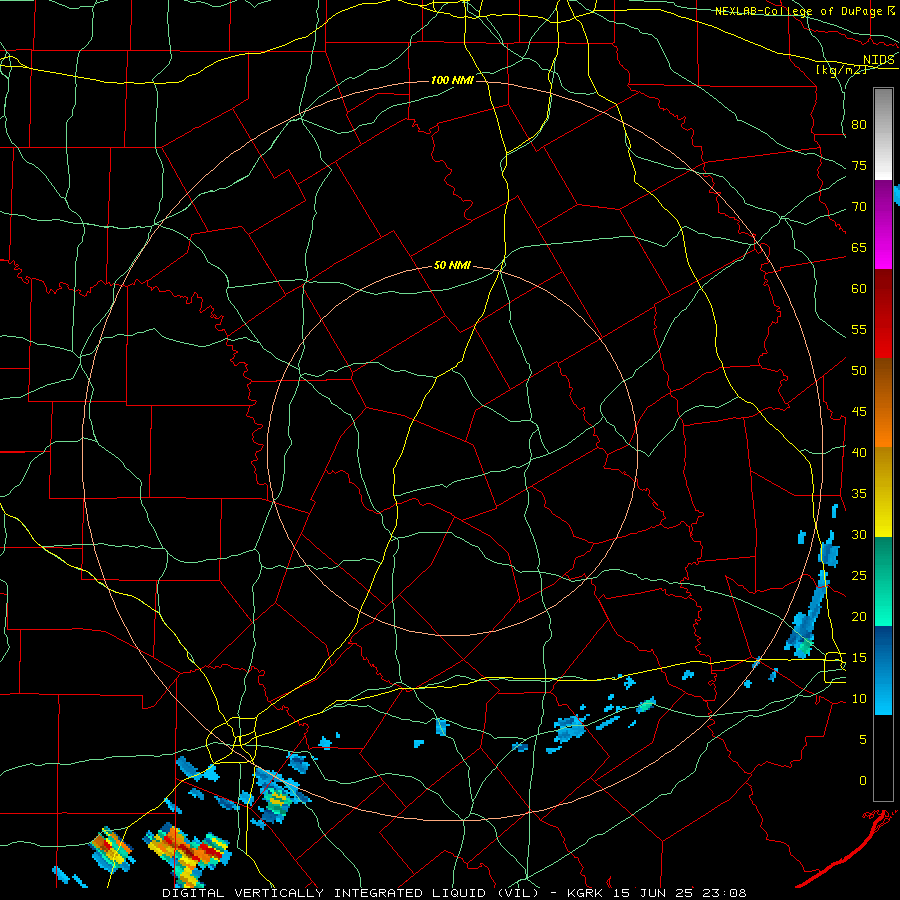Click the 60 value on color scale
The height and width of the screenshot is (900, 900).
[859, 289]
